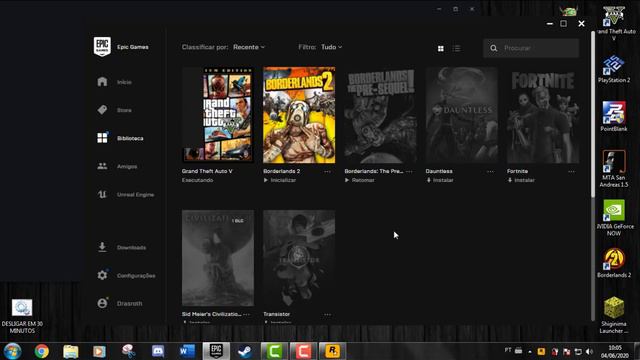Viewport: 640px width, 360px height.
Task: Click the Procurar search field
Action: point(531,48)
